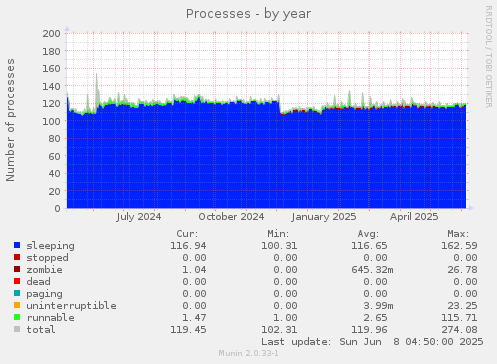Click the 'Number of processes' axis label
This screenshot has width=497, height=364.
coord(10,120)
